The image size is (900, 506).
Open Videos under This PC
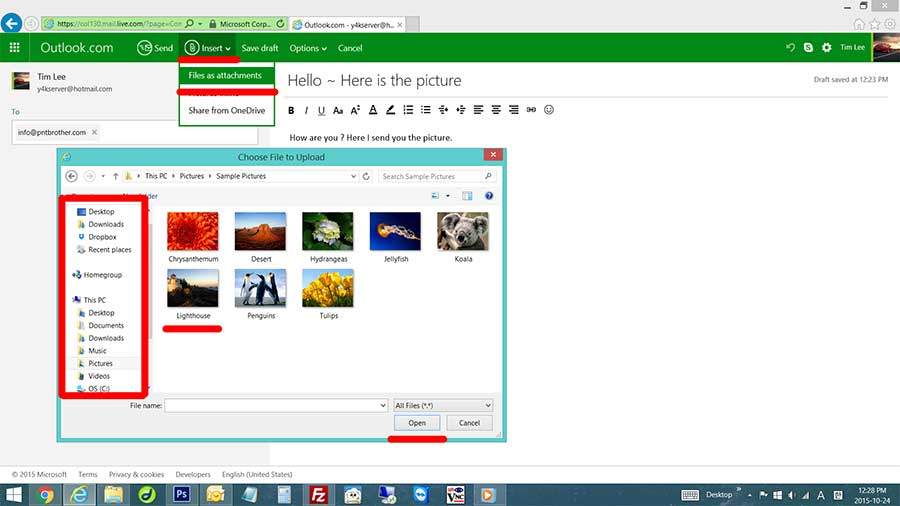pyautogui.click(x=94, y=376)
